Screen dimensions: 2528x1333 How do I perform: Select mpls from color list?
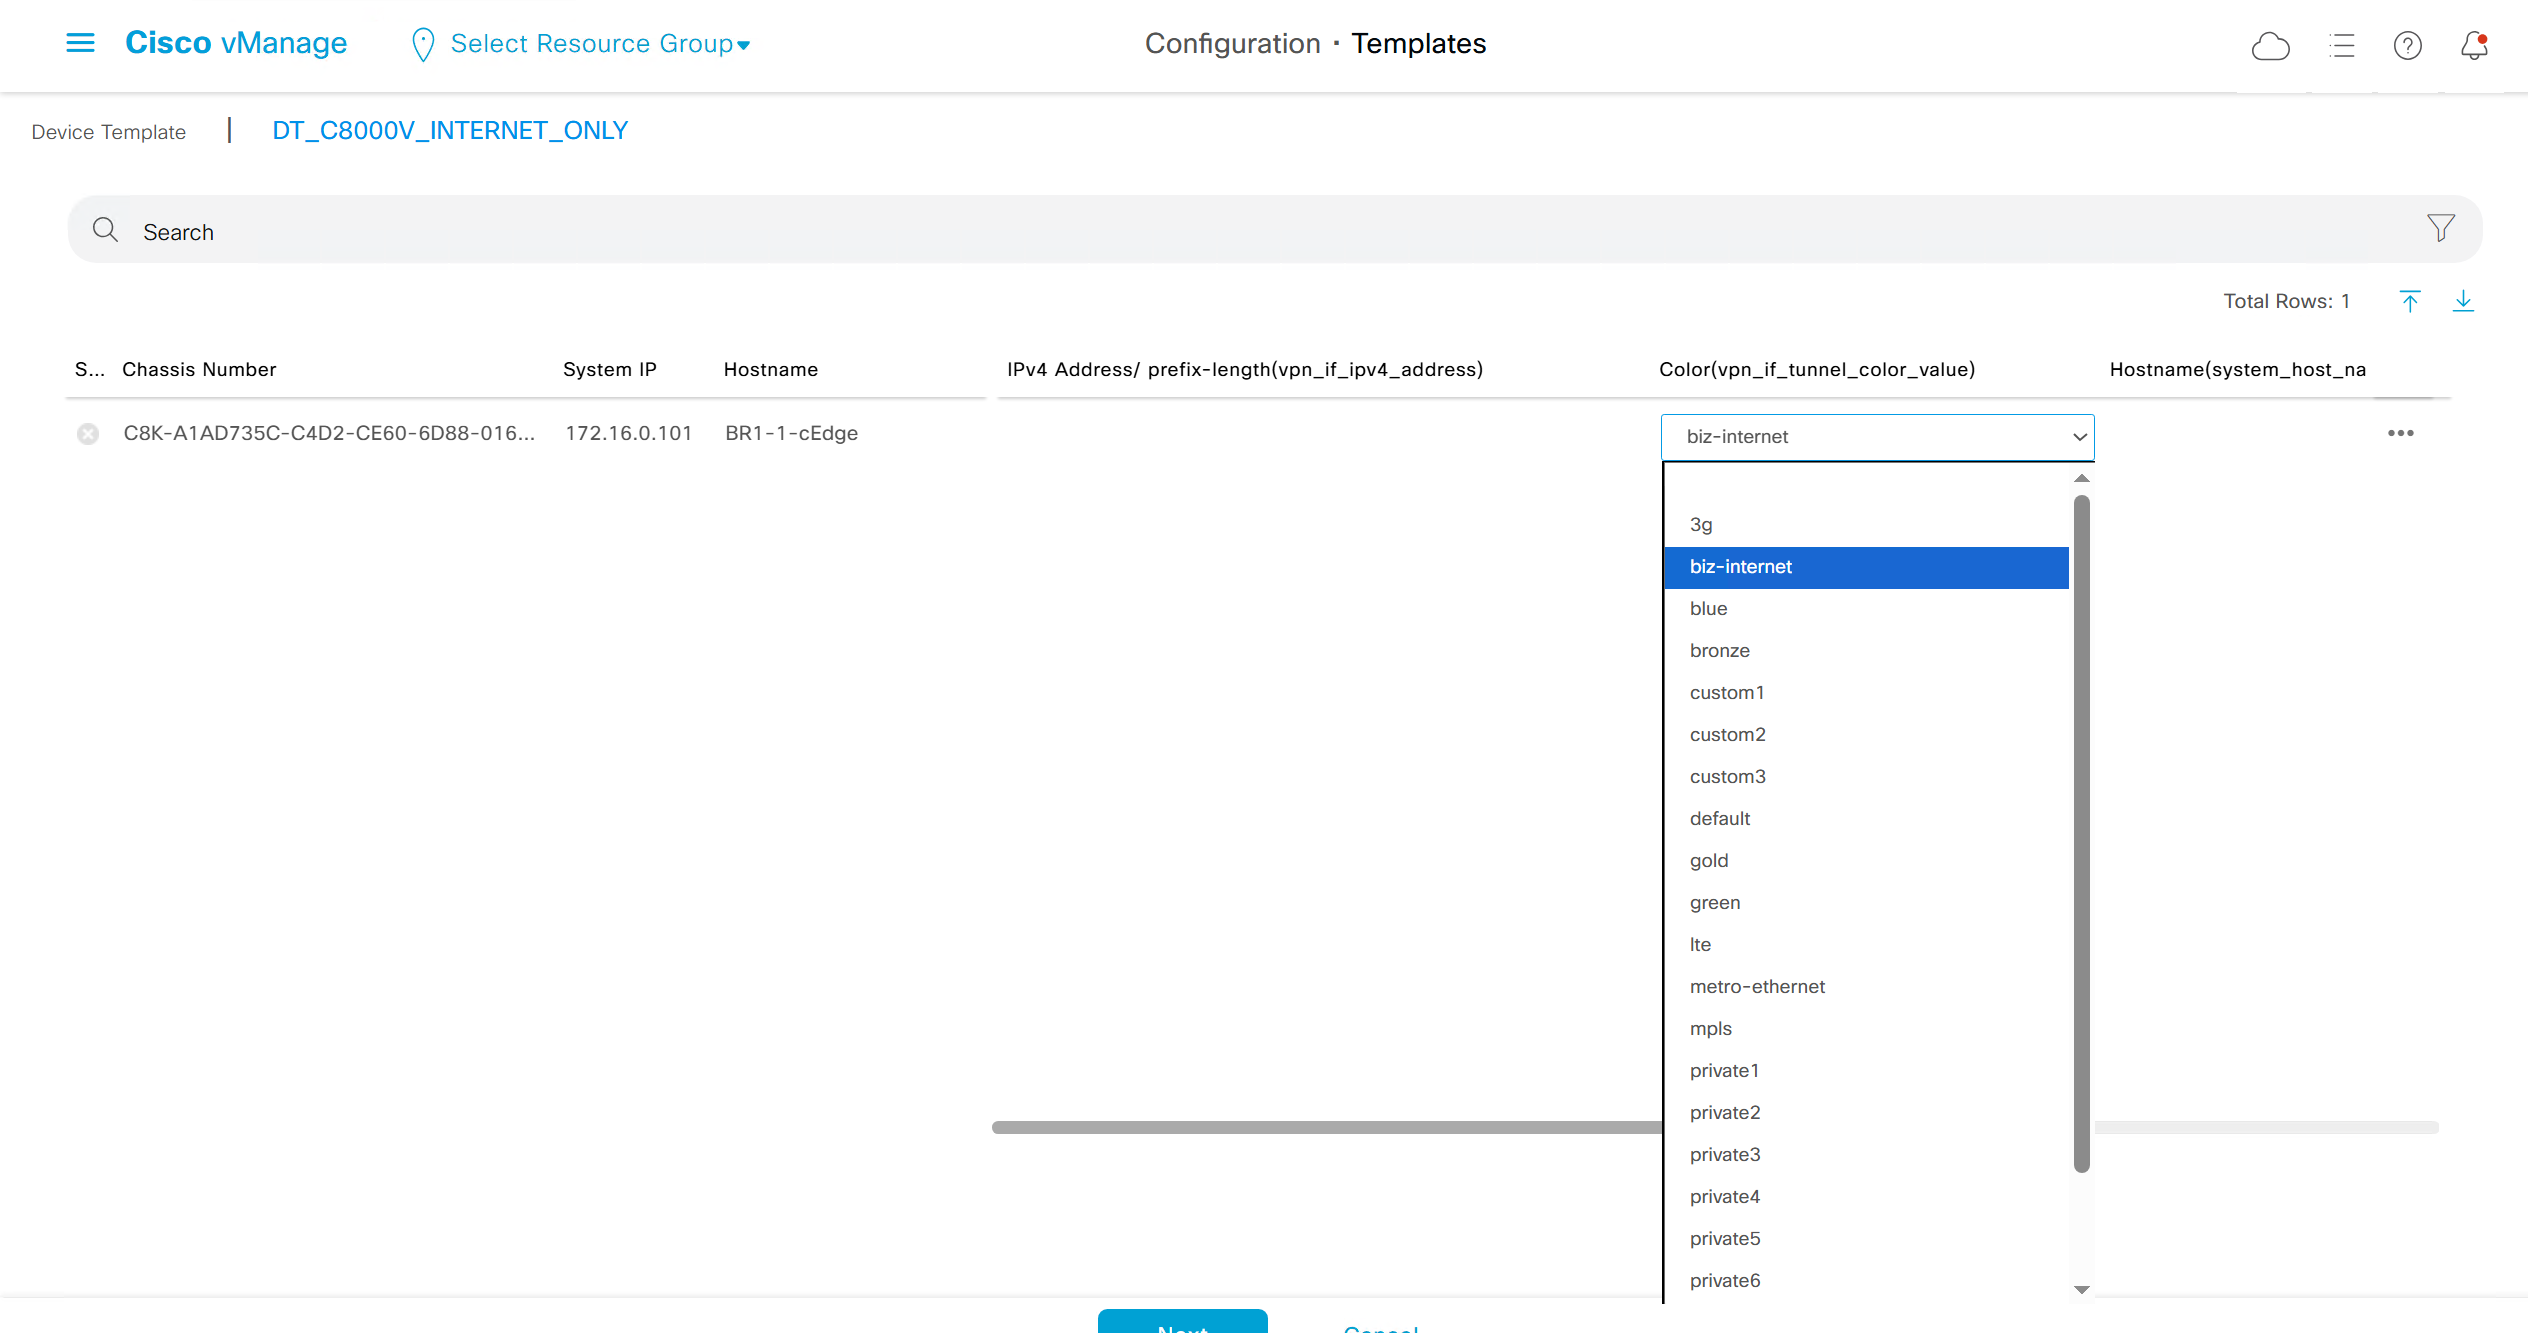click(1710, 1028)
